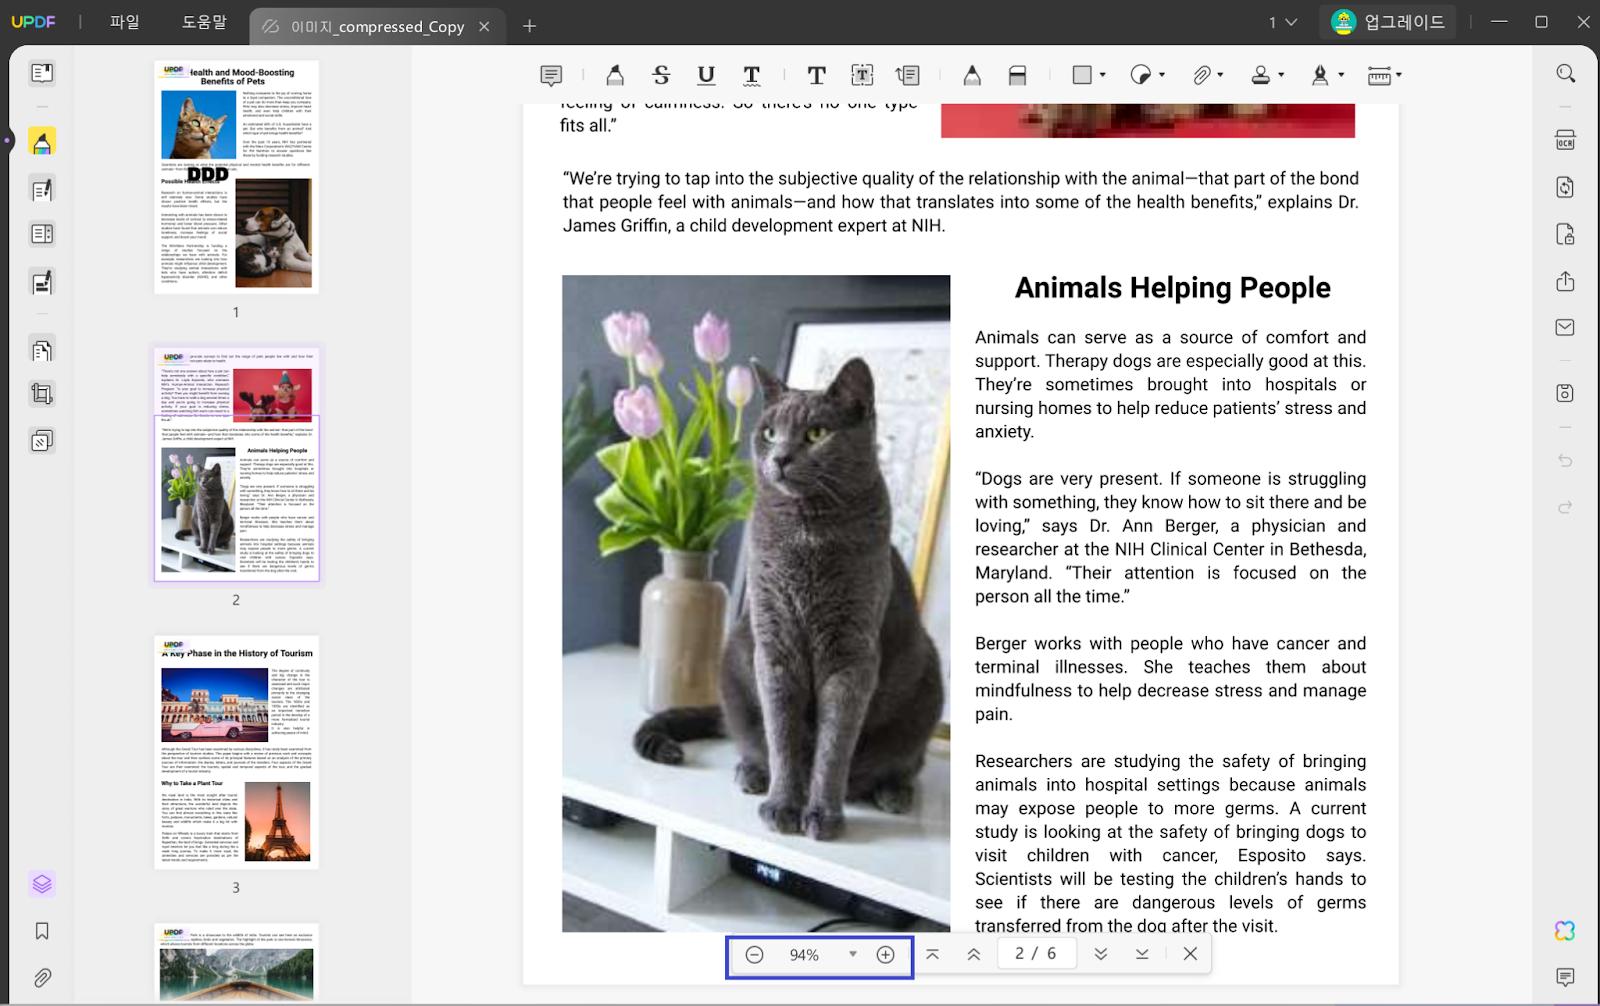This screenshot has height=1006, width=1600.
Task: Run the OCR recognition tool
Action: point(1566,140)
